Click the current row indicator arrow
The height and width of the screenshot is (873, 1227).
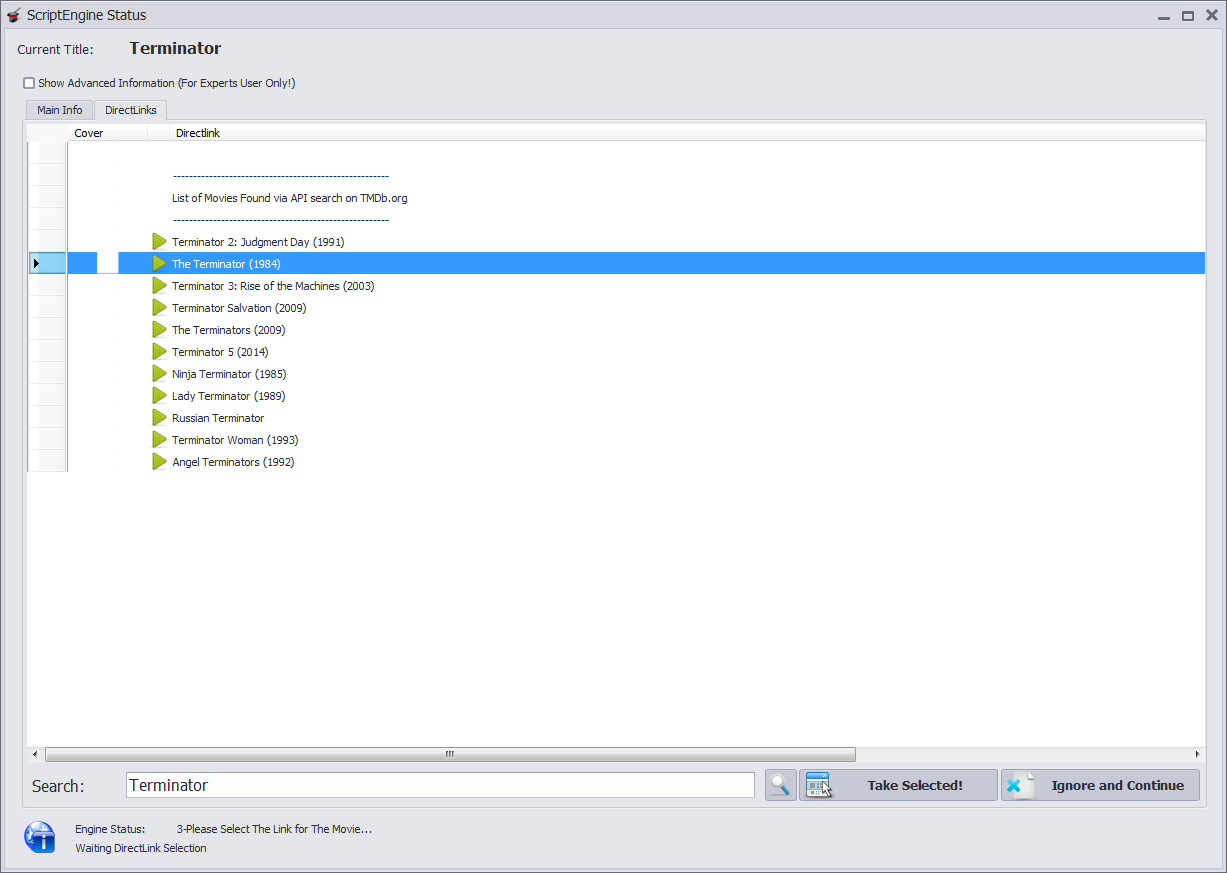coord(36,264)
